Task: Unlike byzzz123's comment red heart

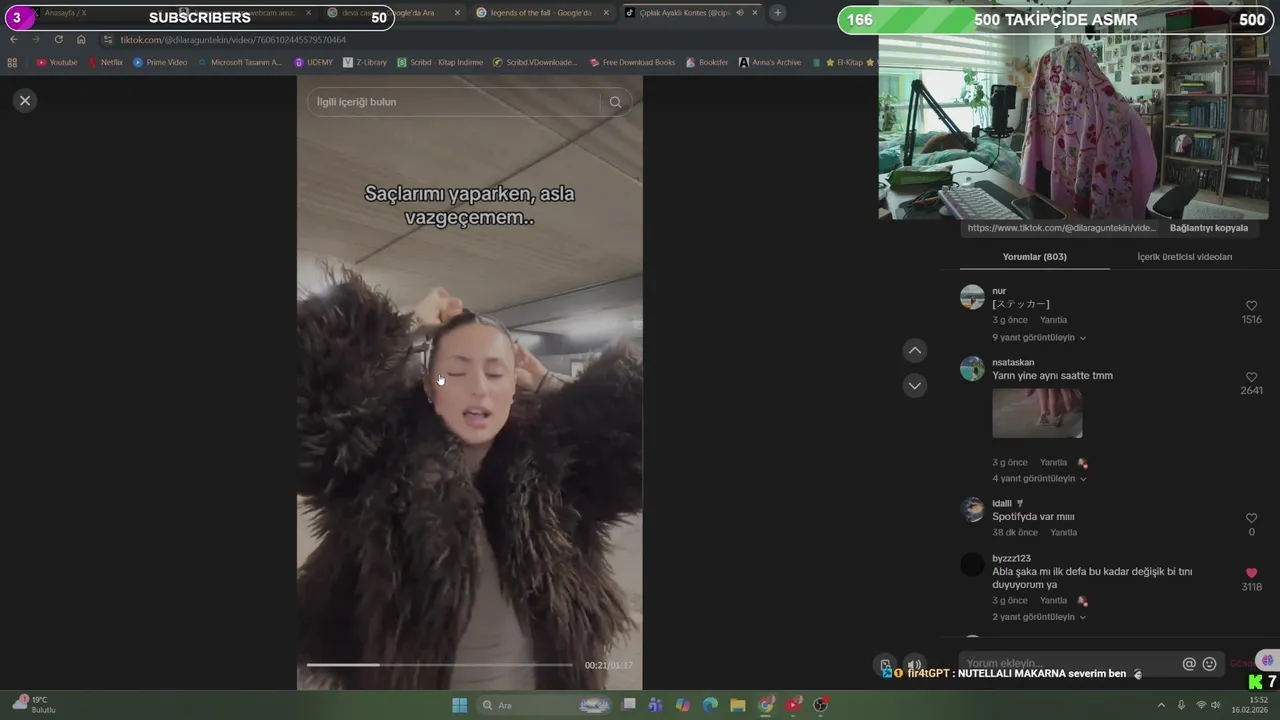Action: coord(1251,573)
